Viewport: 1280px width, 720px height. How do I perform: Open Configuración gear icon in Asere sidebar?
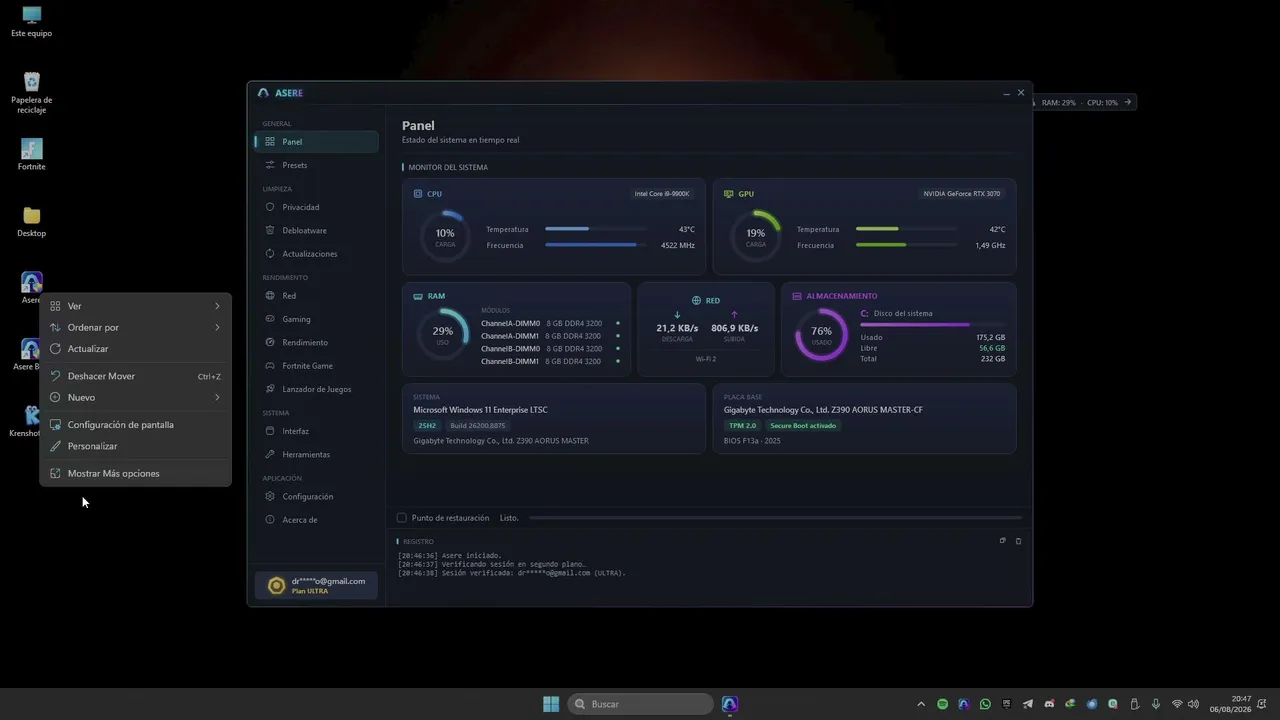click(x=270, y=496)
